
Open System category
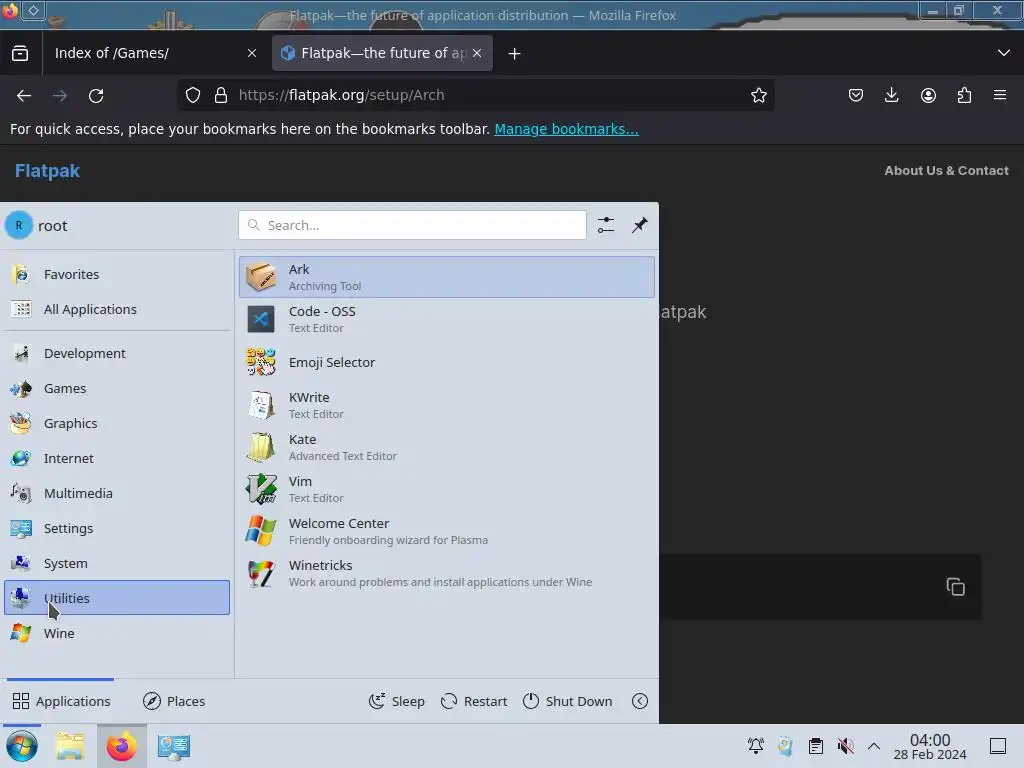pos(117,563)
